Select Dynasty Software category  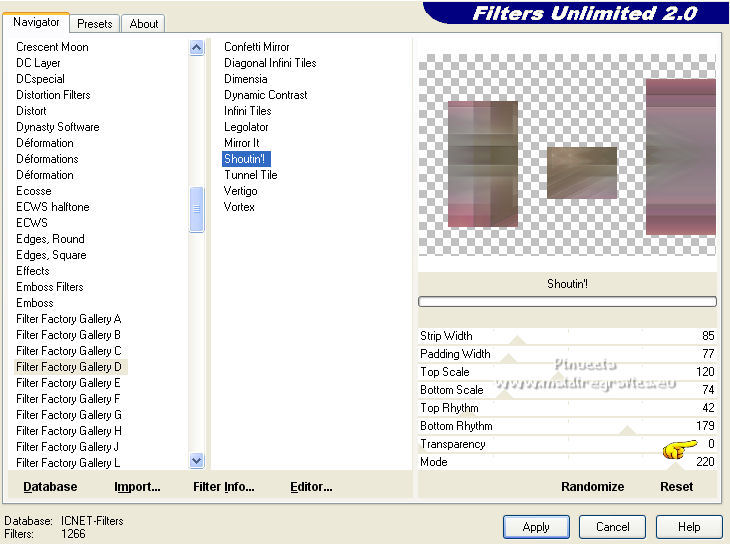click(x=58, y=127)
